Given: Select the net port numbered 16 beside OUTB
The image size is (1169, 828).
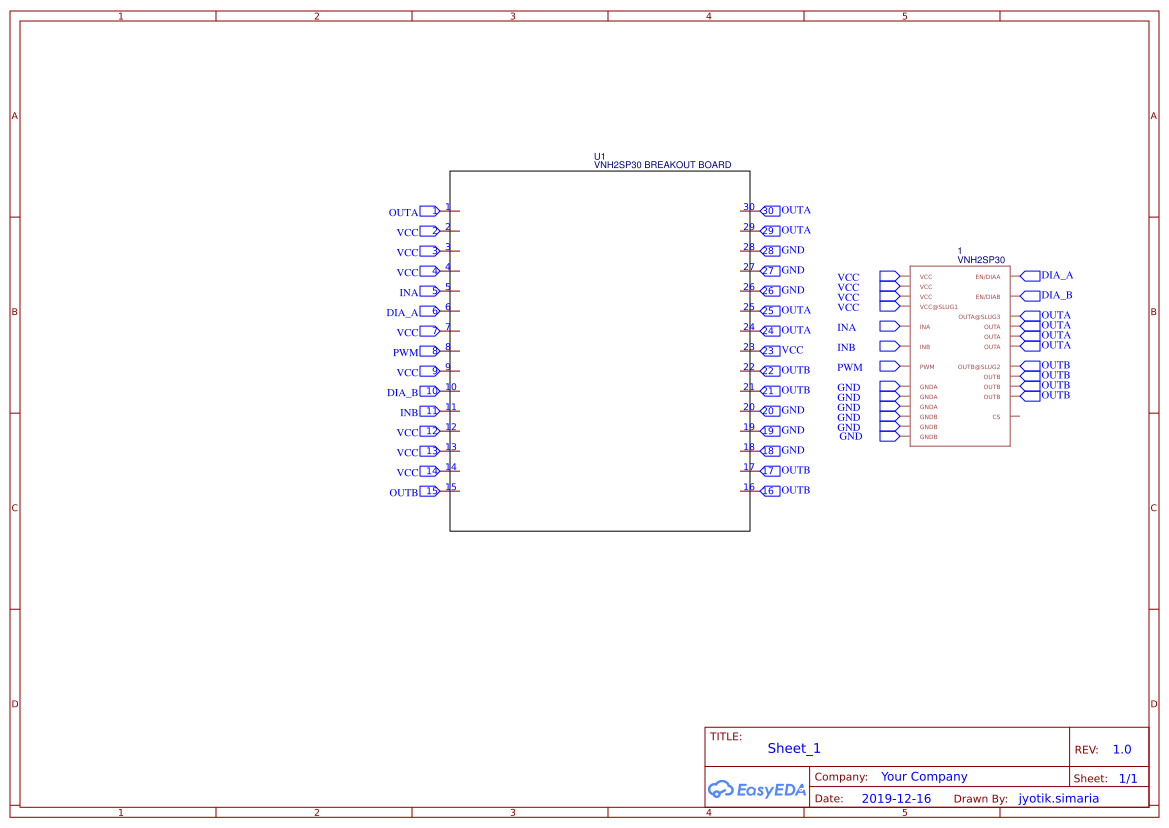Looking at the screenshot, I should (x=770, y=491).
